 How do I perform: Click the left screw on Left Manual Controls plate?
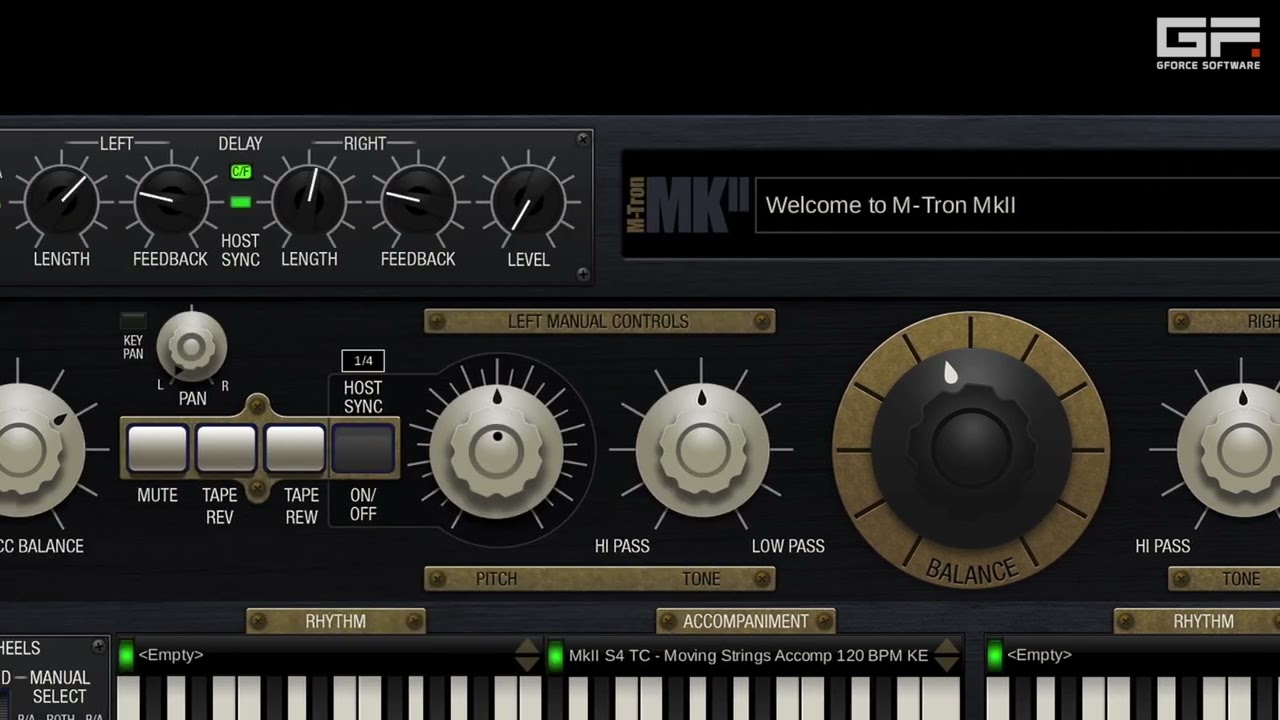point(436,321)
